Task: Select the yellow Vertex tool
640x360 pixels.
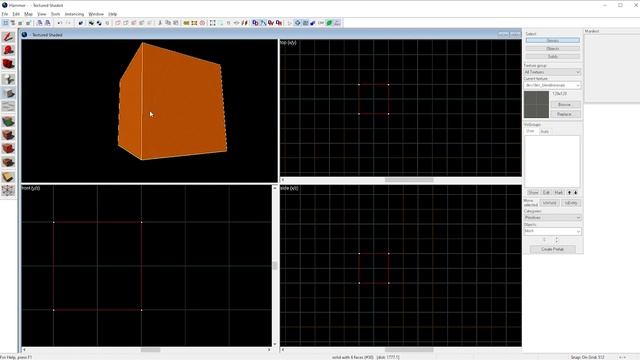Action: [8, 177]
